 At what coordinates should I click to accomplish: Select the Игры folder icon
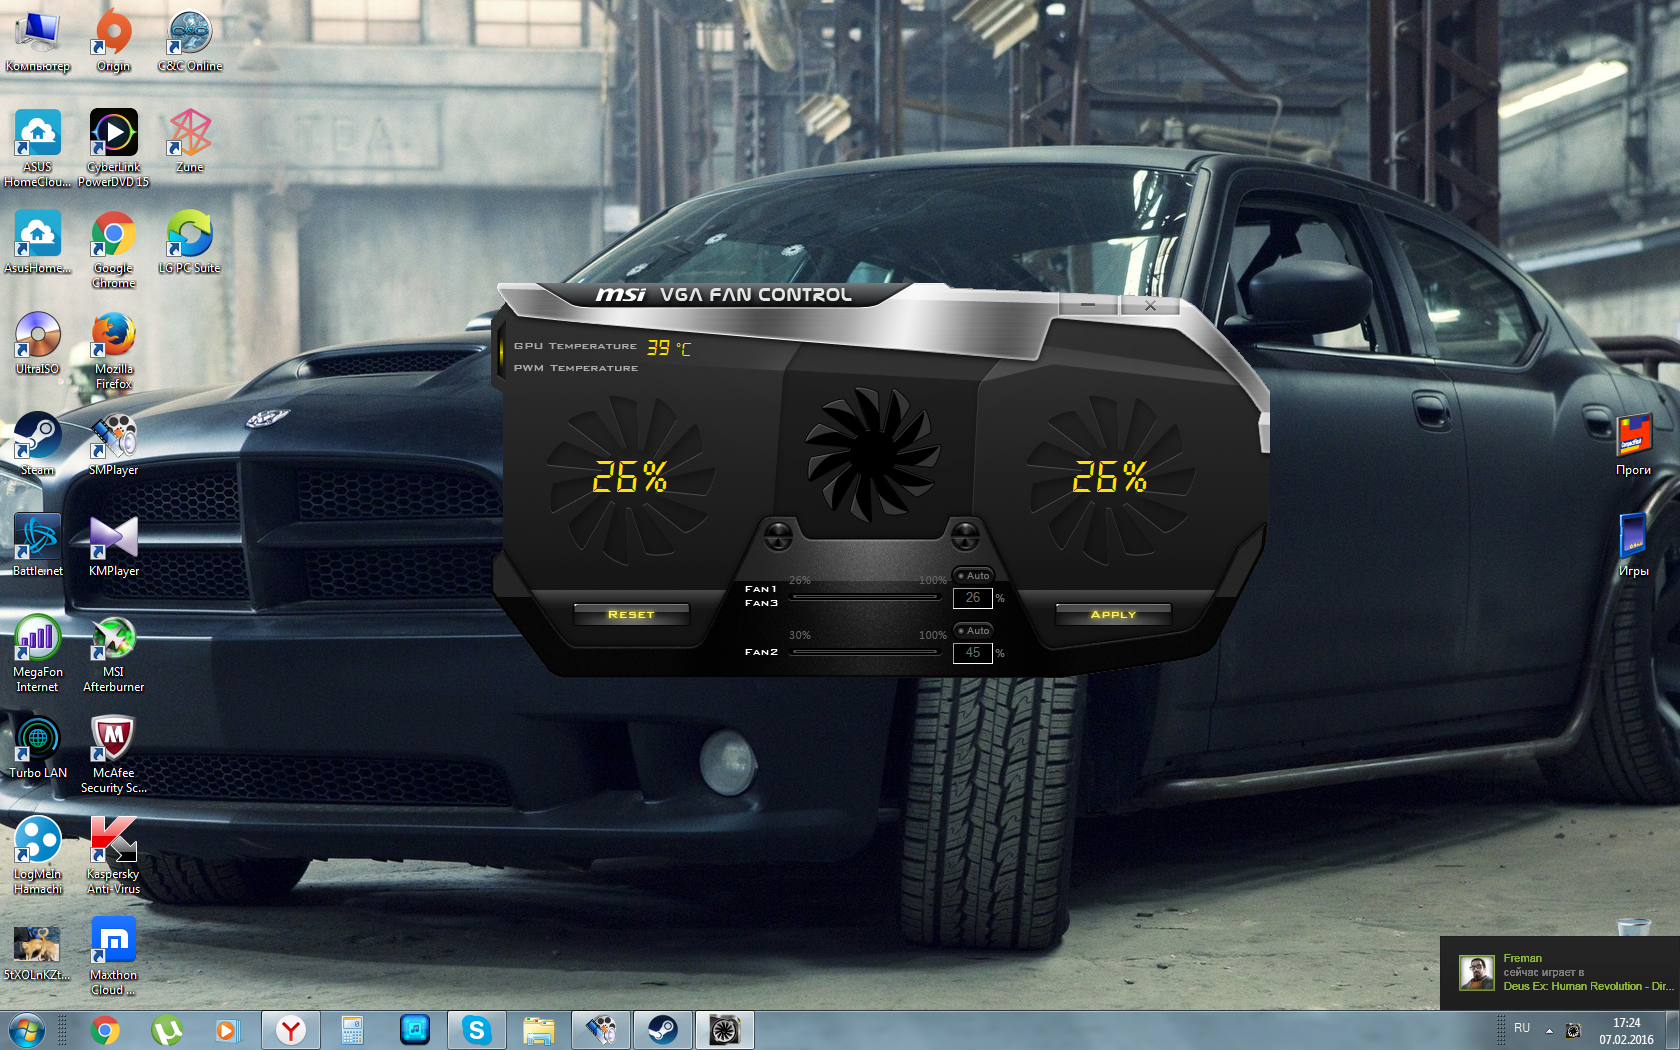(1634, 545)
